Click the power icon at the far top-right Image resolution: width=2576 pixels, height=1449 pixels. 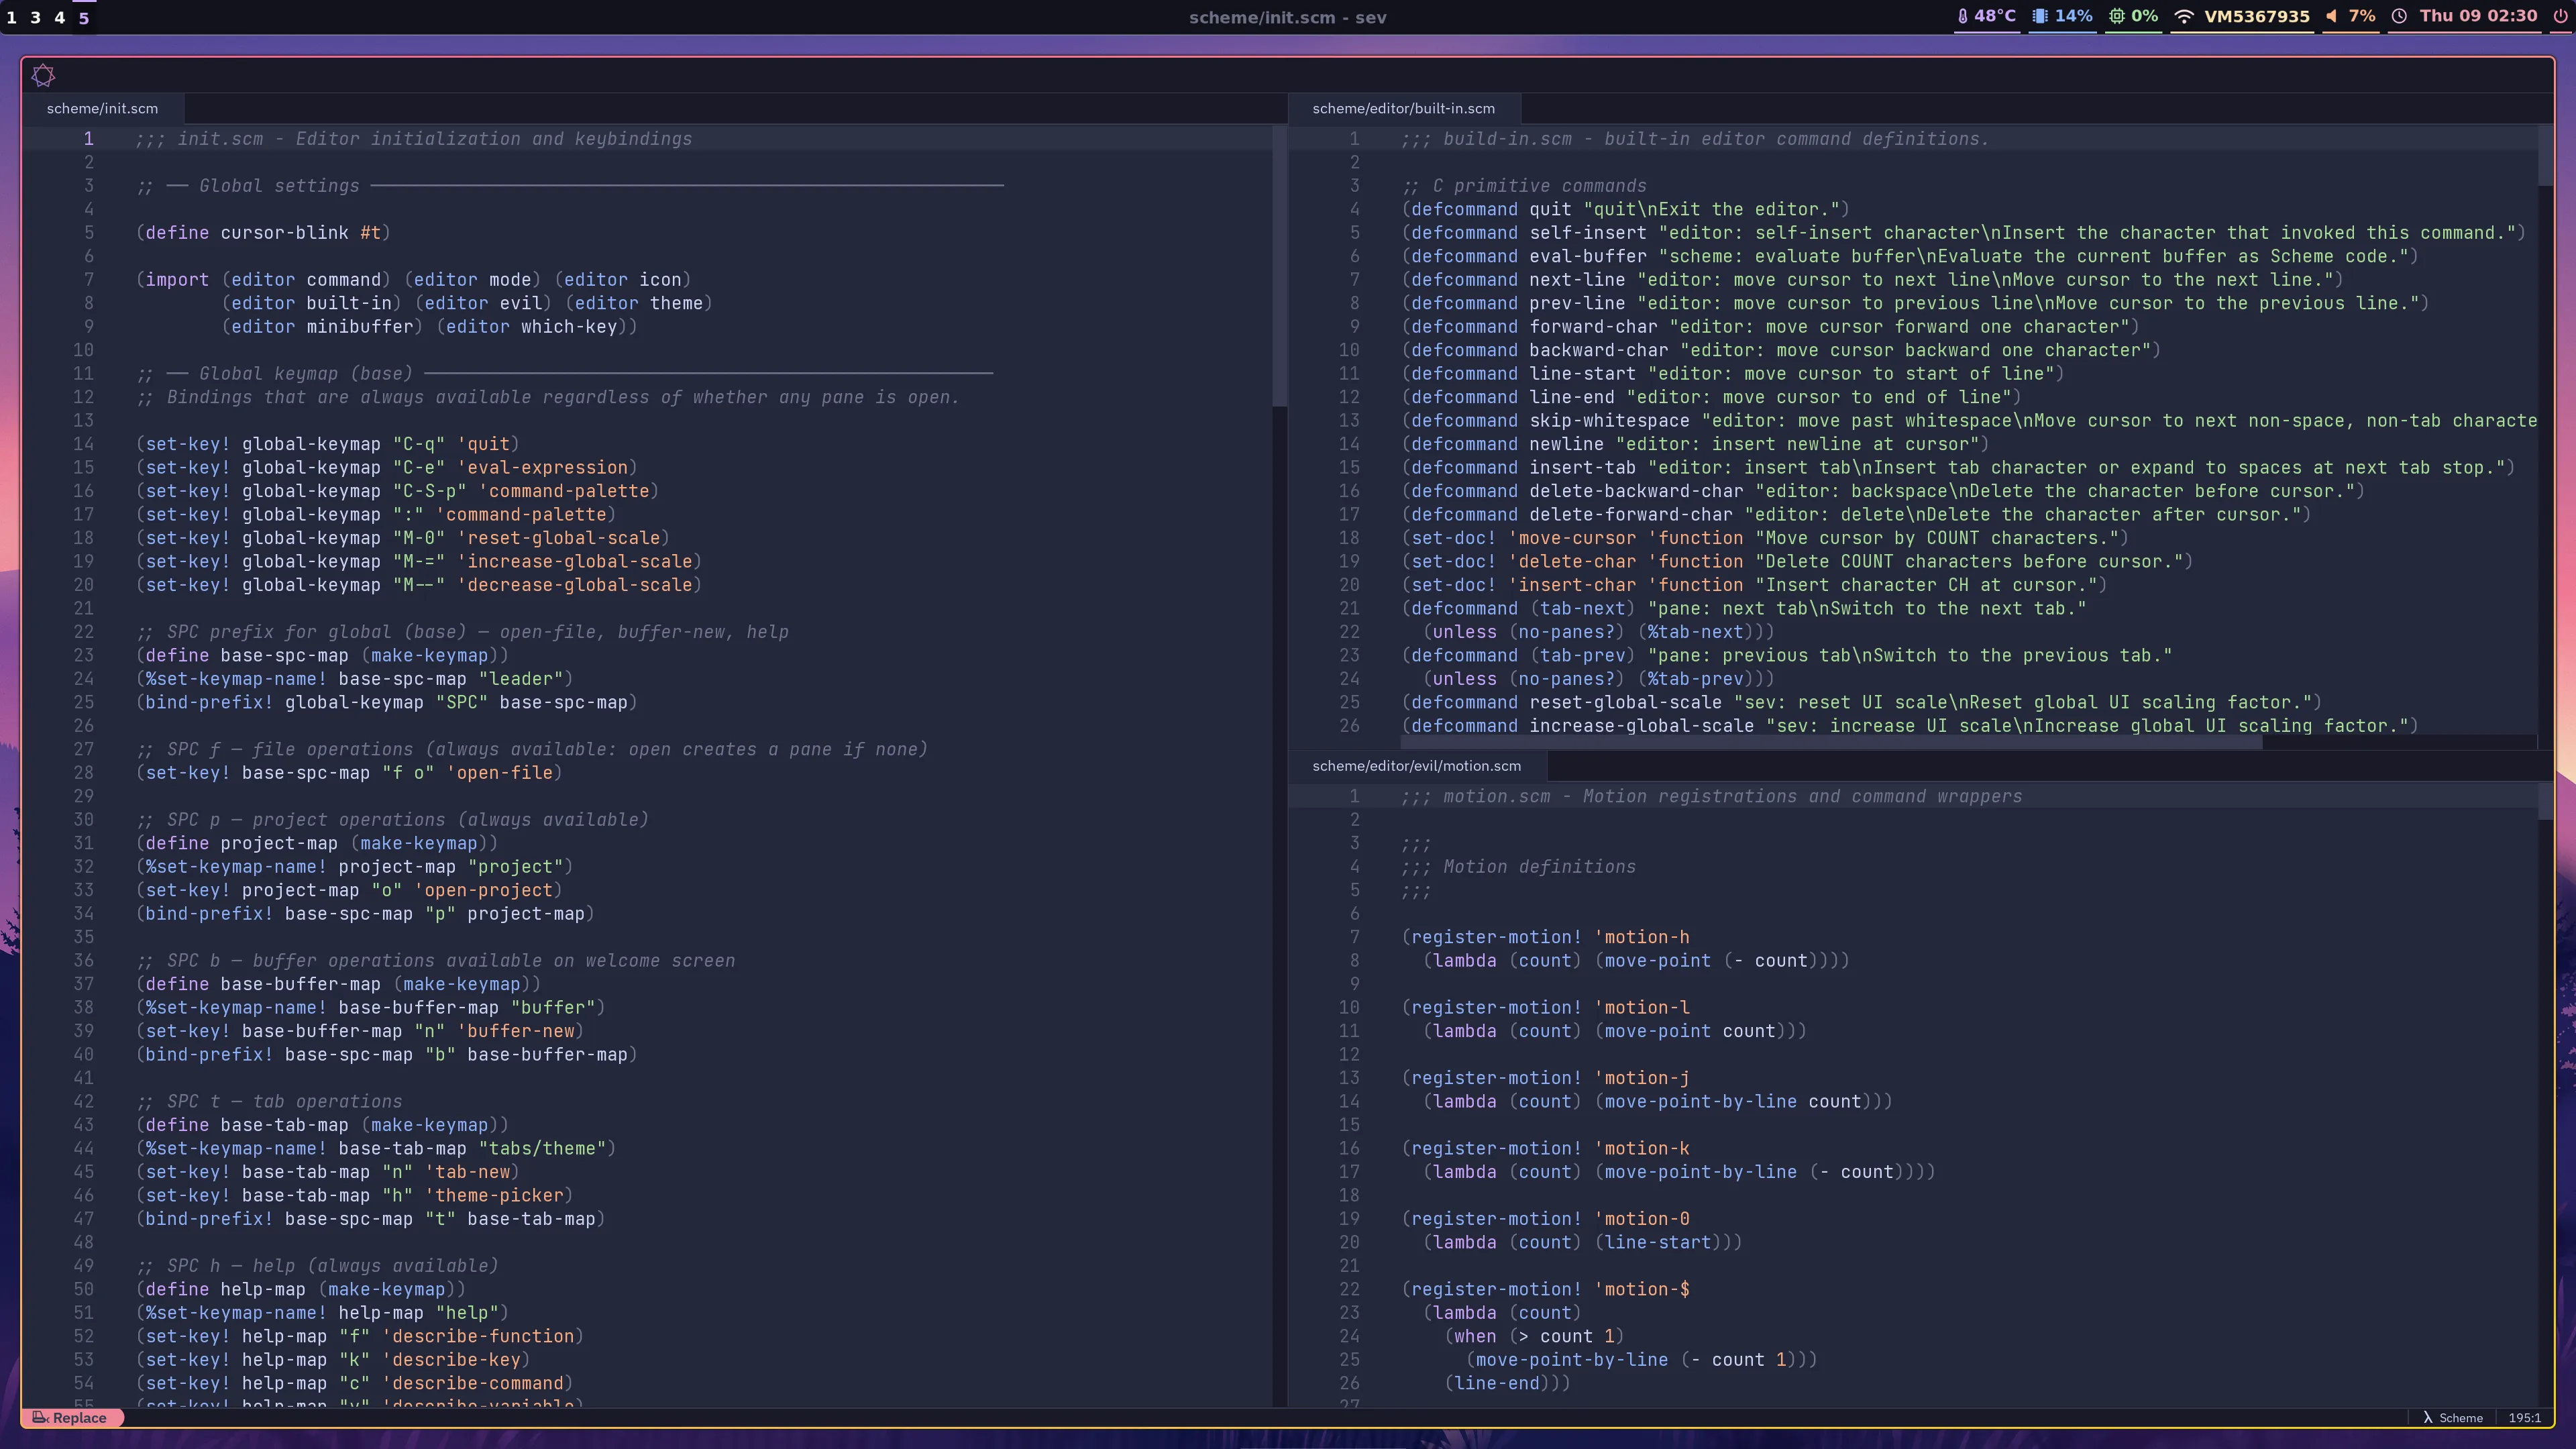point(2560,17)
